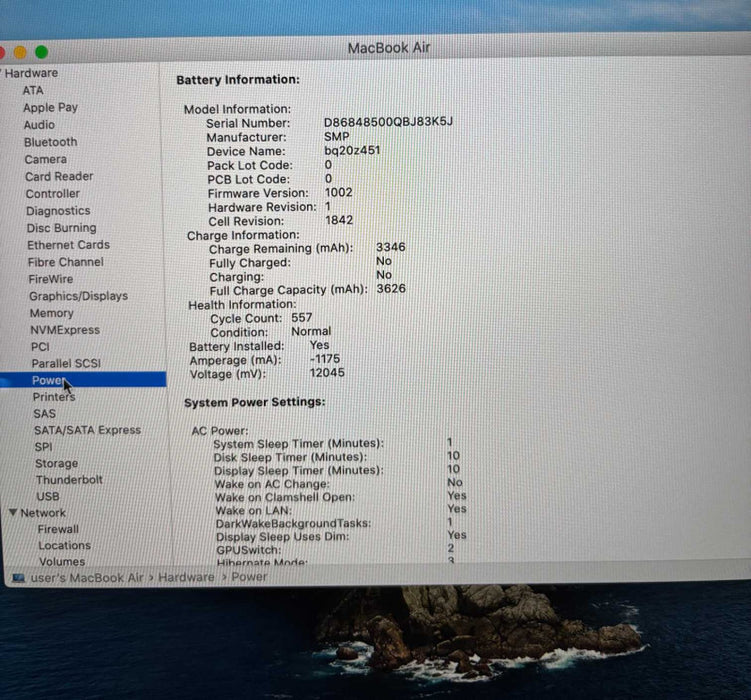The image size is (751, 700).
Task: Select the Hardware category header
Action: pyautogui.click(x=31, y=73)
